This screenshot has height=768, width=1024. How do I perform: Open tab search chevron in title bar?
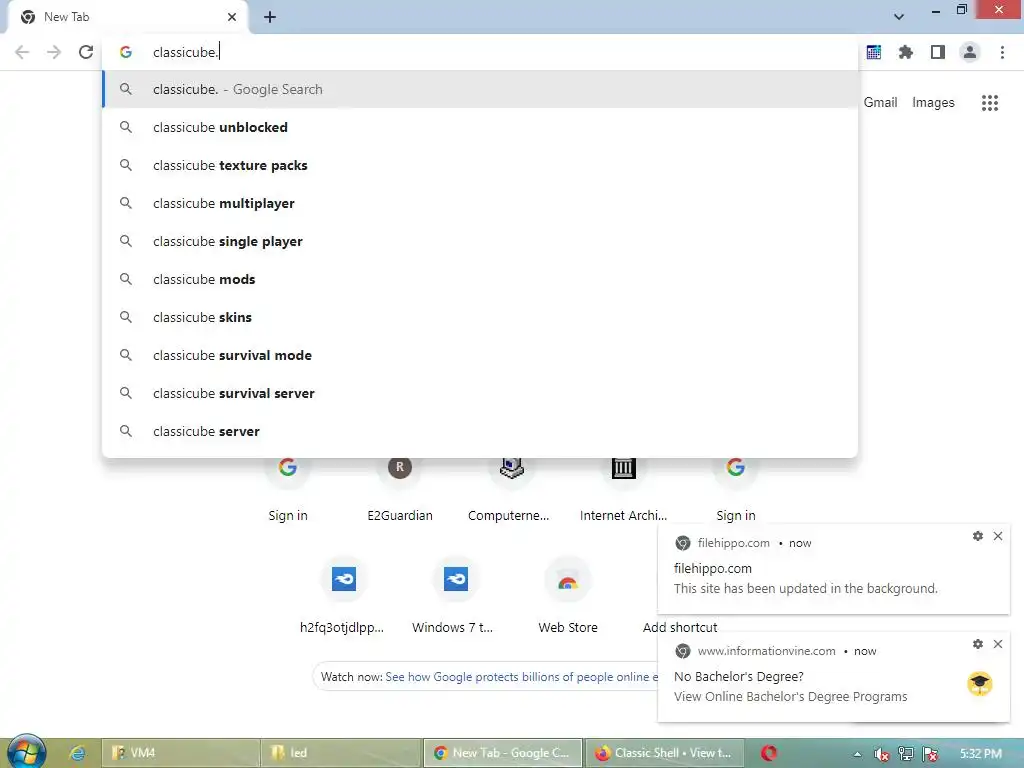click(899, 17)
